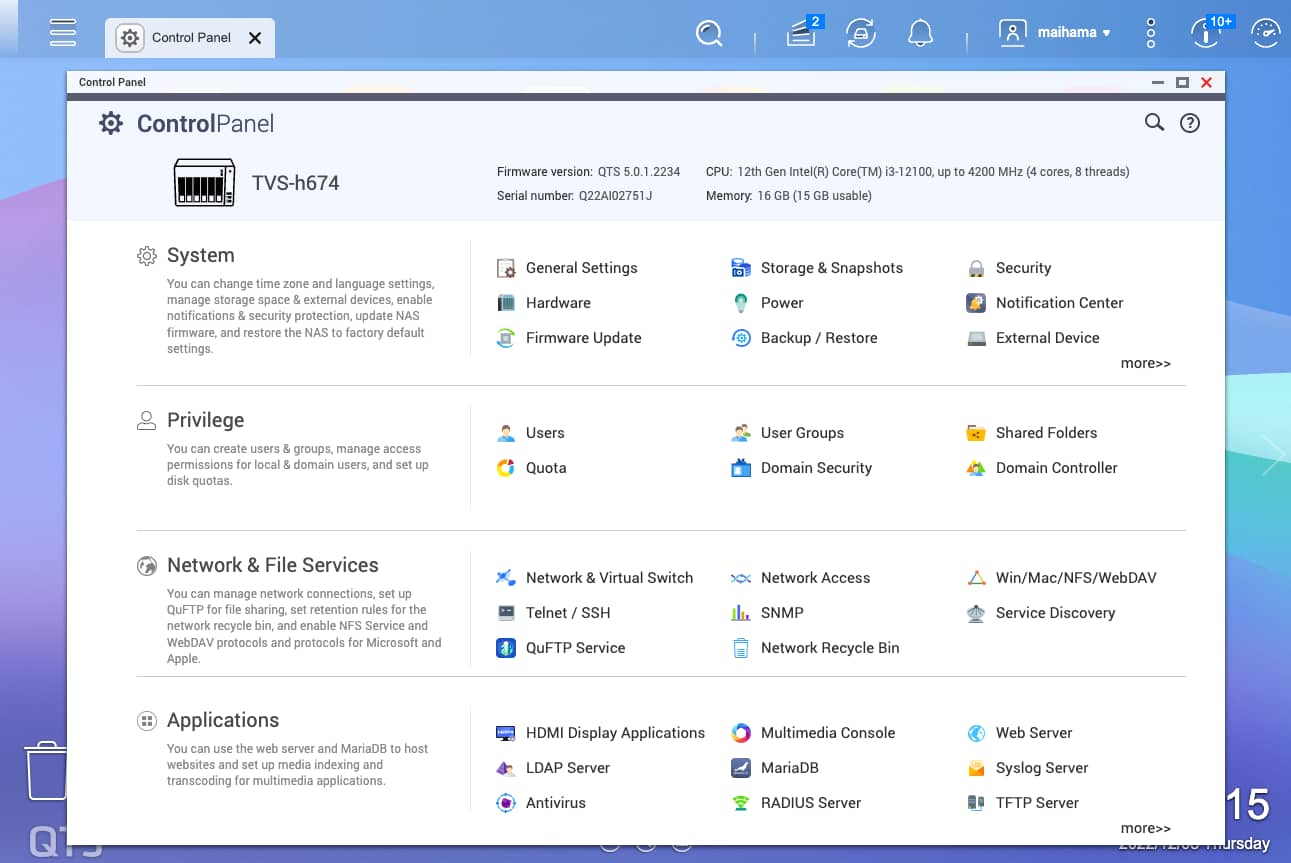Open Domain Security icon
This screenshot has height=863, width=1291.
741,468
